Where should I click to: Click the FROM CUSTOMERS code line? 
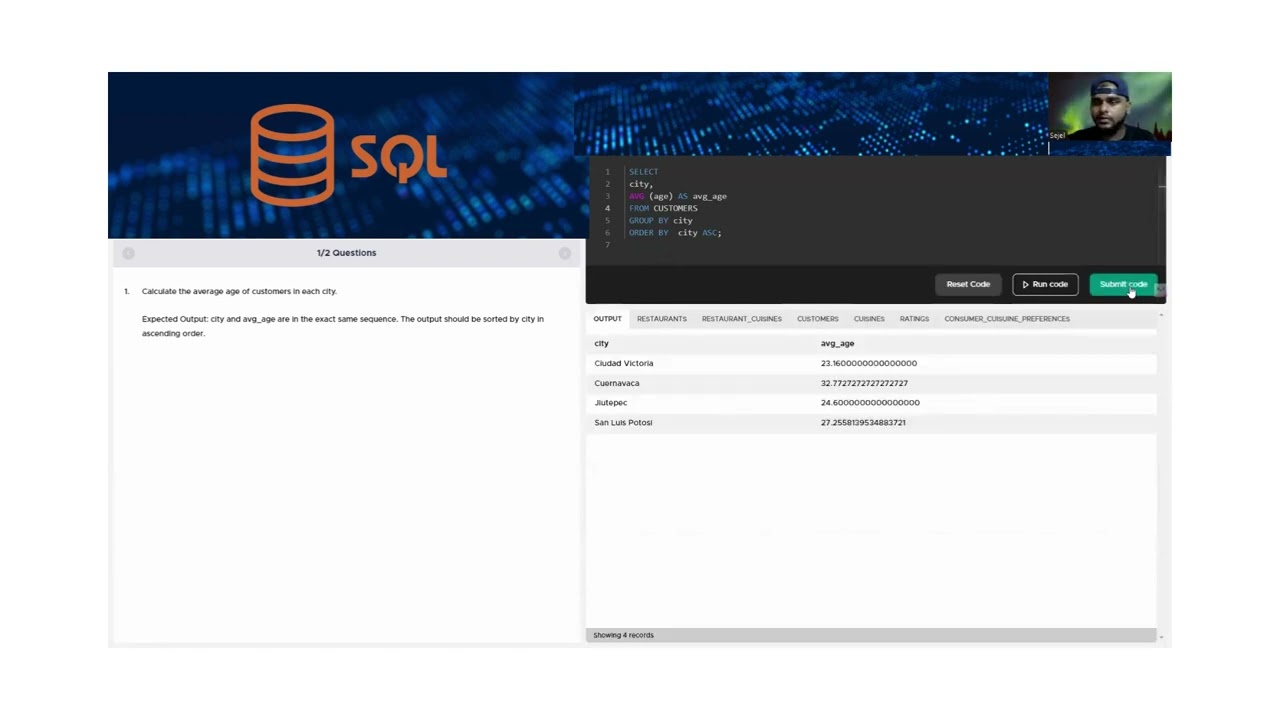[663, 208]
